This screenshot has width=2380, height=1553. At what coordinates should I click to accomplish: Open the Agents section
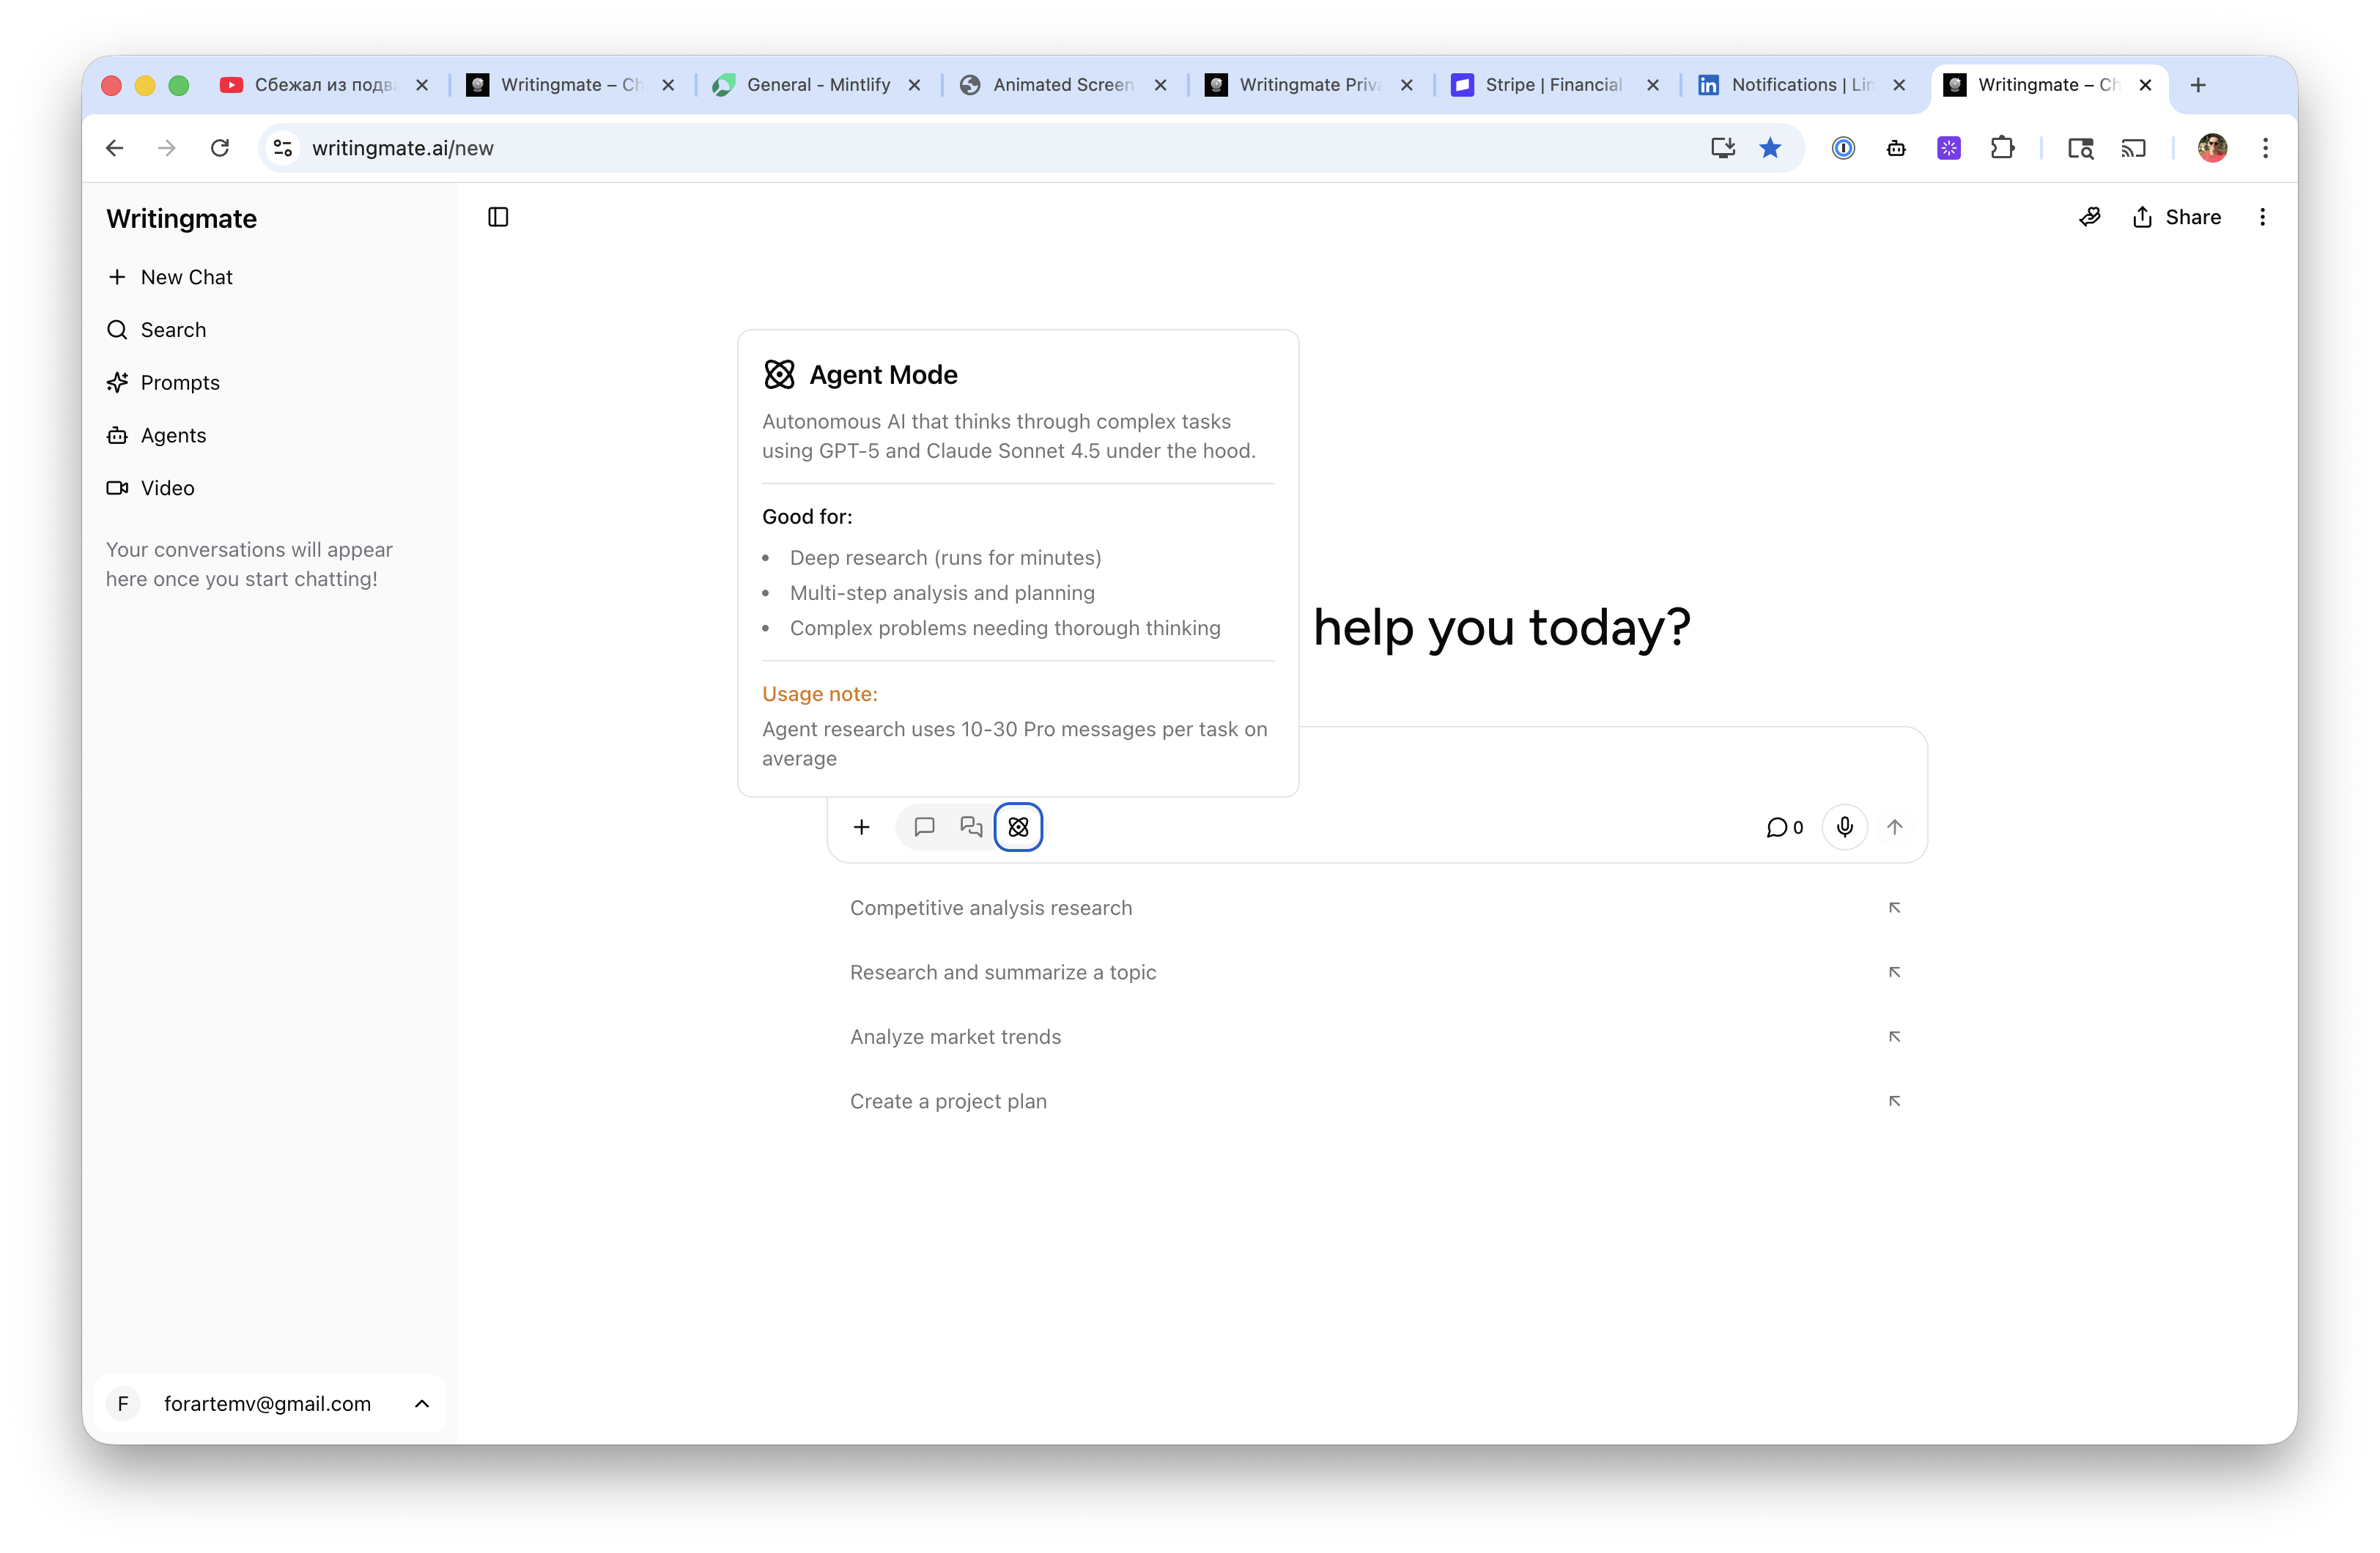[157, 435]
